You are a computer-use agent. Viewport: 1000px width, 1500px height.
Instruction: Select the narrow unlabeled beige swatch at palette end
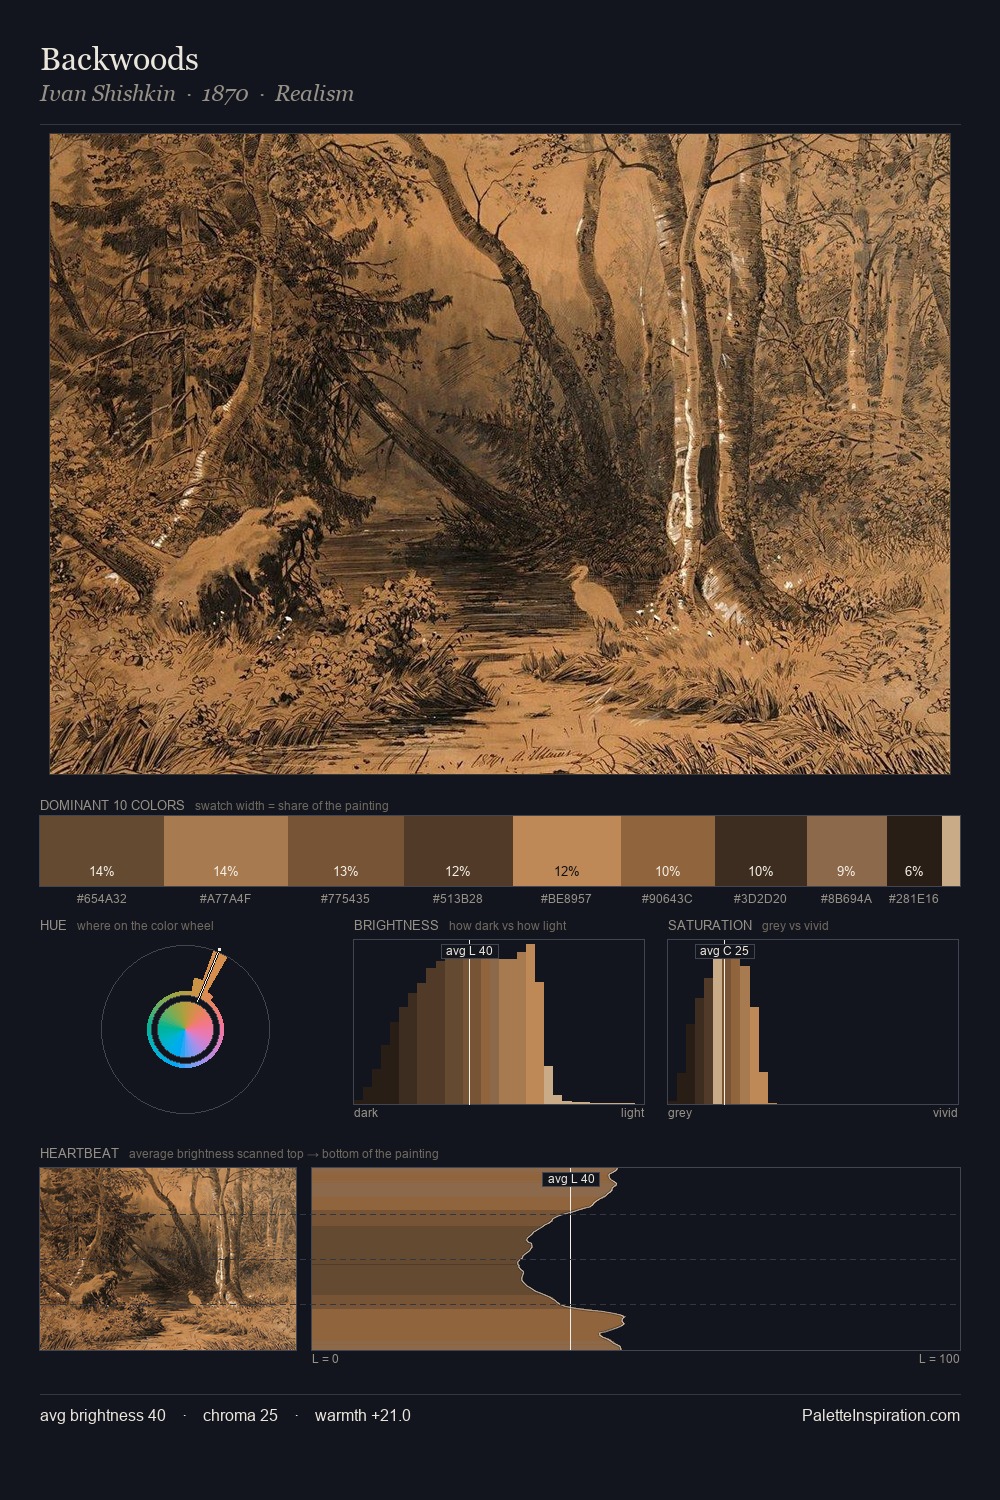point(951,851)
